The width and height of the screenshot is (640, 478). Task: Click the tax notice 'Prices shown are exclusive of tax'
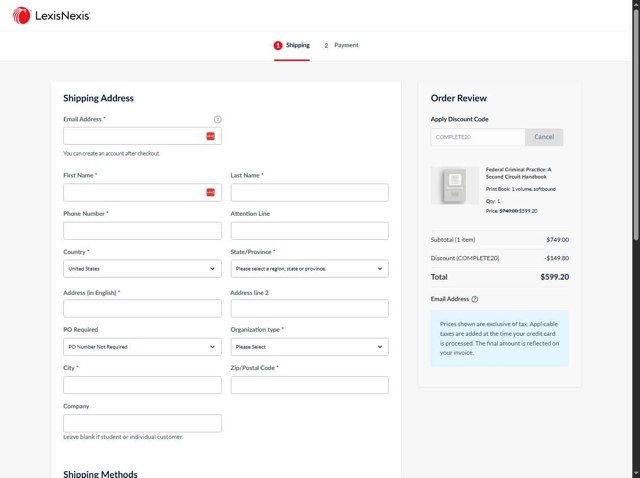point(500,338)
